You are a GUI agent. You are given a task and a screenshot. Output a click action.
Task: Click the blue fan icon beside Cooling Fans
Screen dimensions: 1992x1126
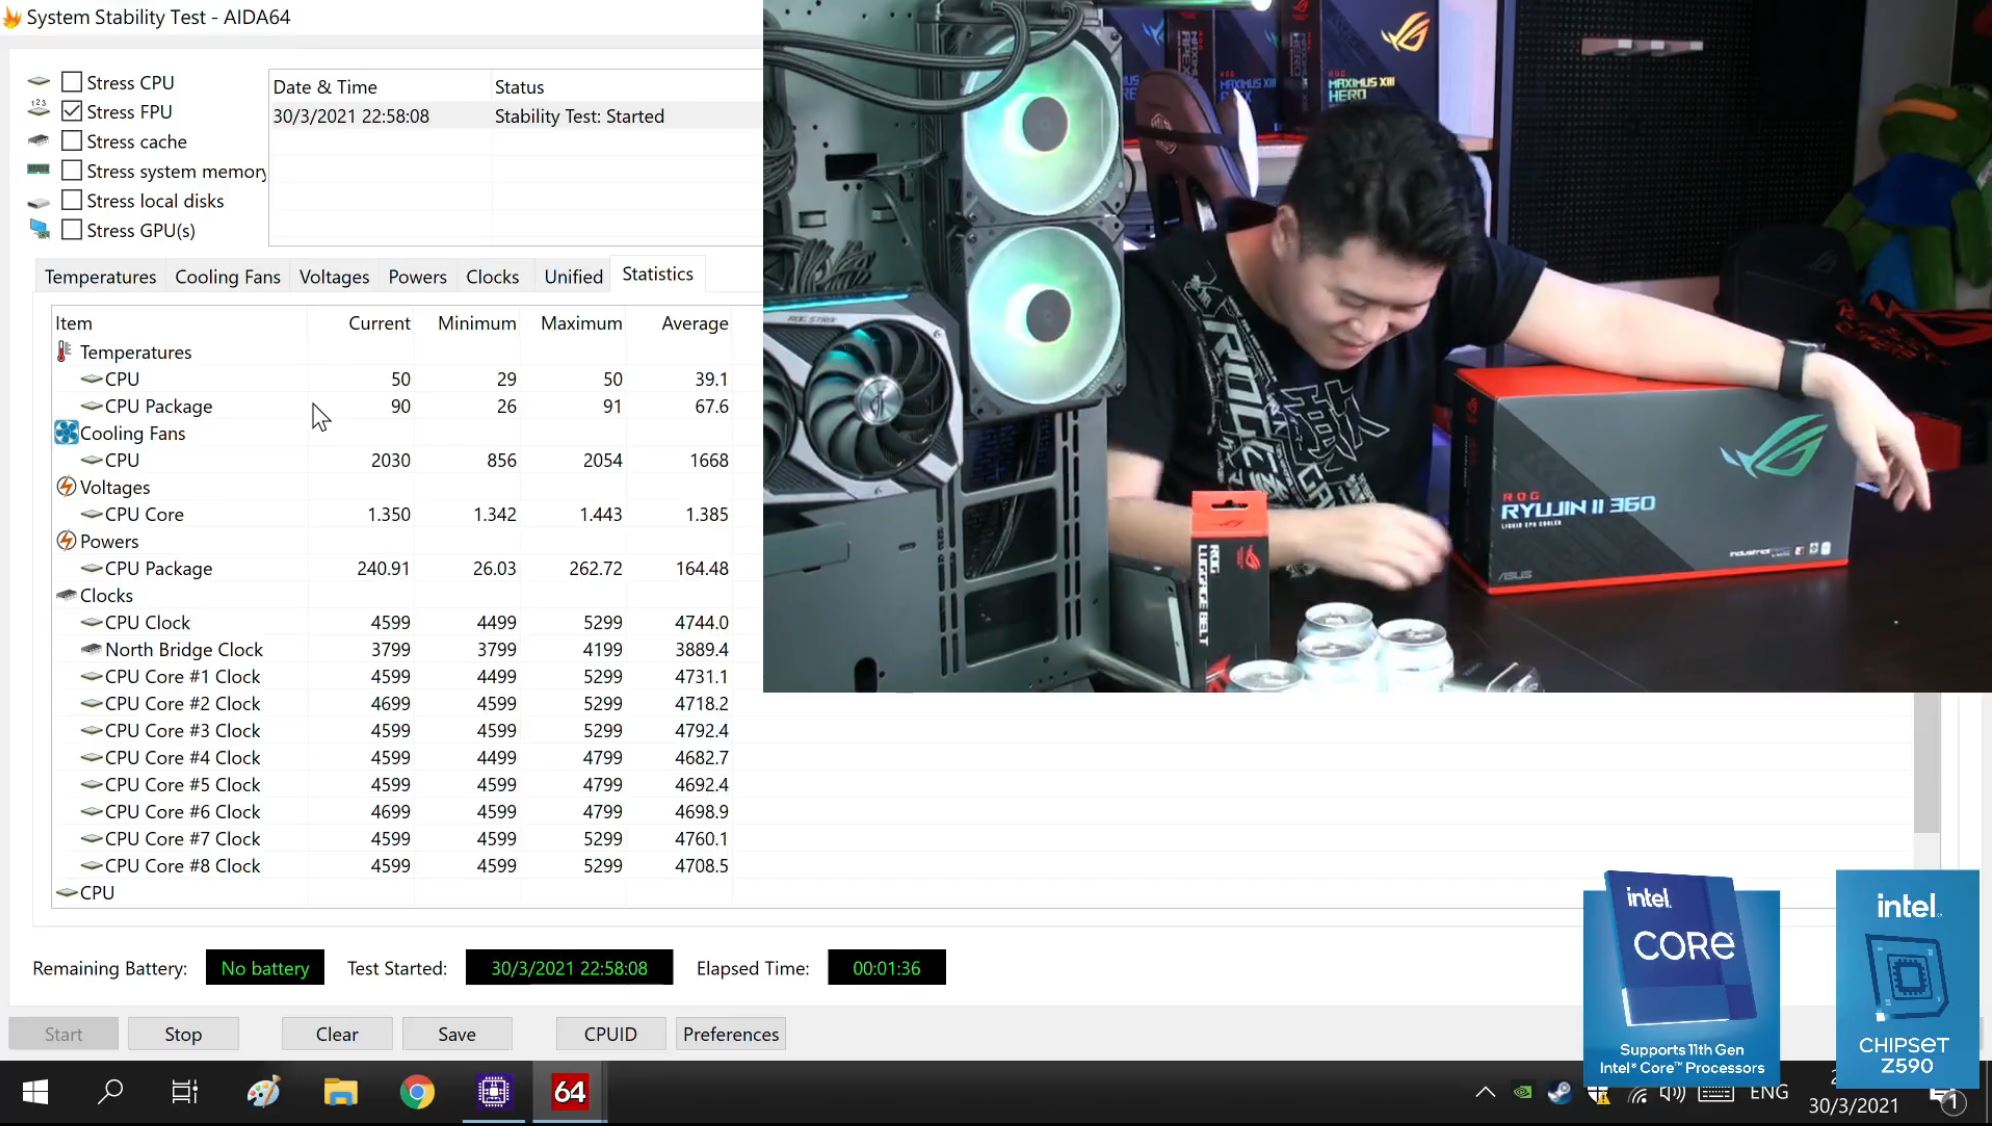click(66, 432)
